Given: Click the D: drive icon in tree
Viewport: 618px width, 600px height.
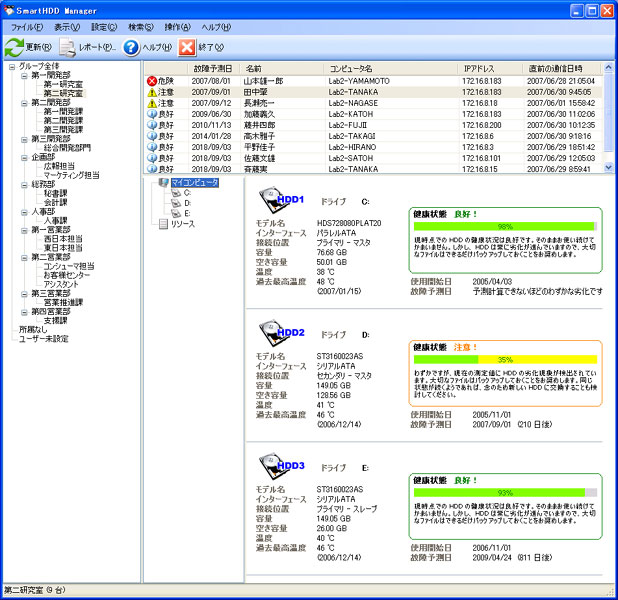Looking at the screenshot, I should click(x=176, y=203).
